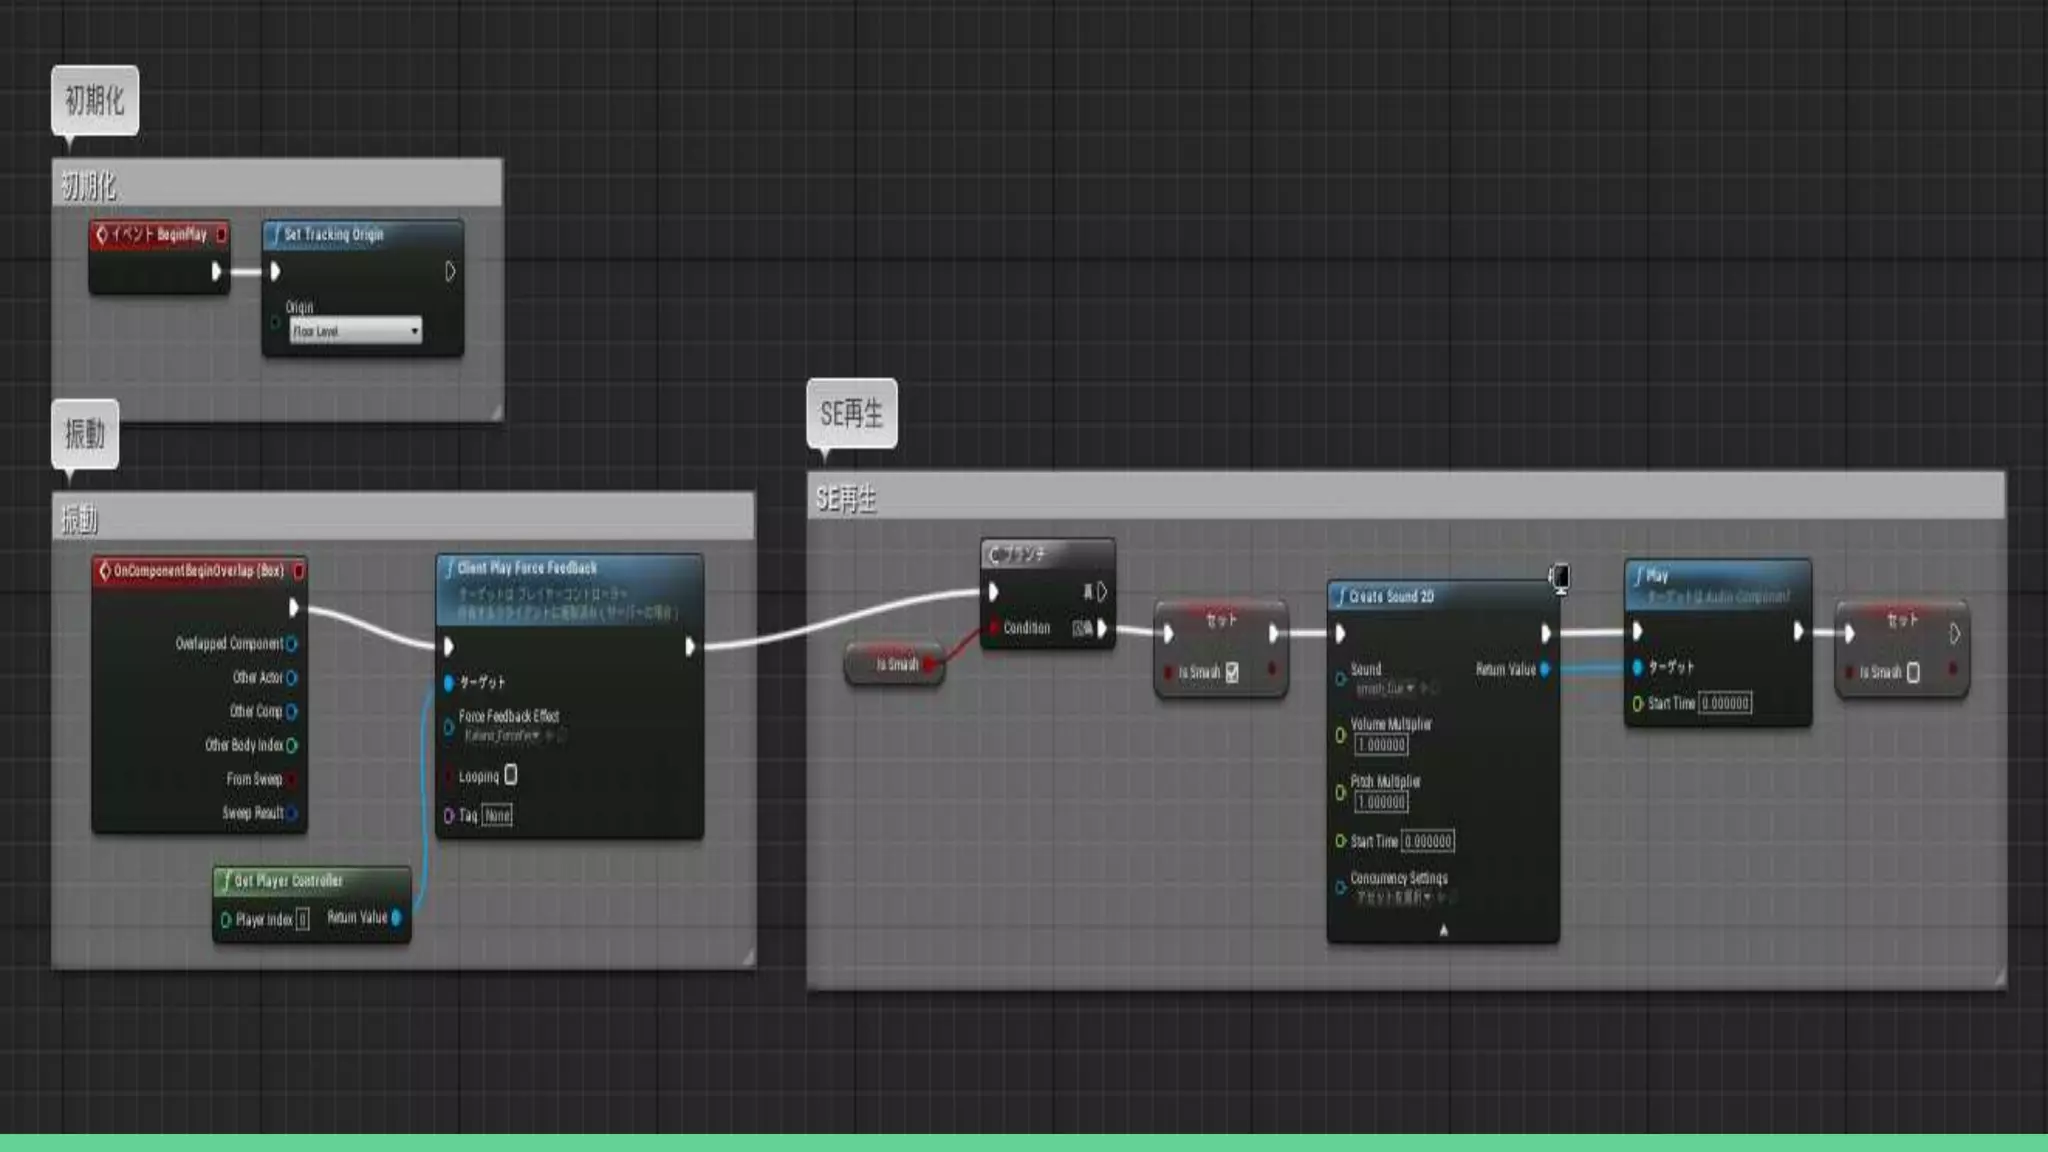Uncheck Is Smash in the first Set node
The height and width of the screenshot is (1152, 2048).
(x=1232, y=672)
